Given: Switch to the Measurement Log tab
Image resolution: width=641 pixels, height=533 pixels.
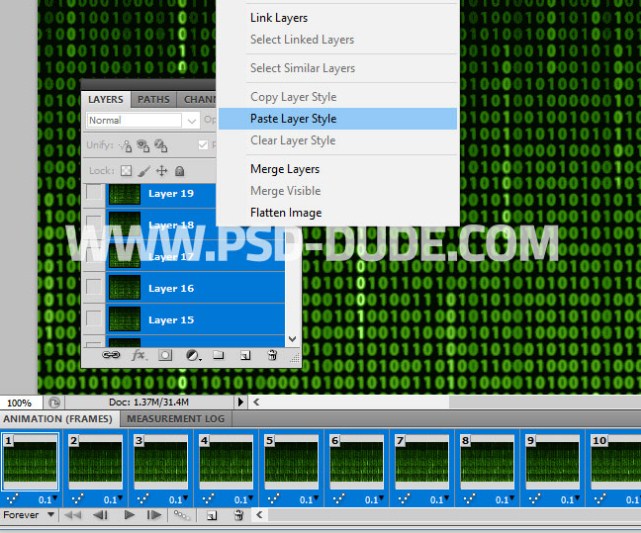Looking at the screenshot, I should [x=176, y=419].
